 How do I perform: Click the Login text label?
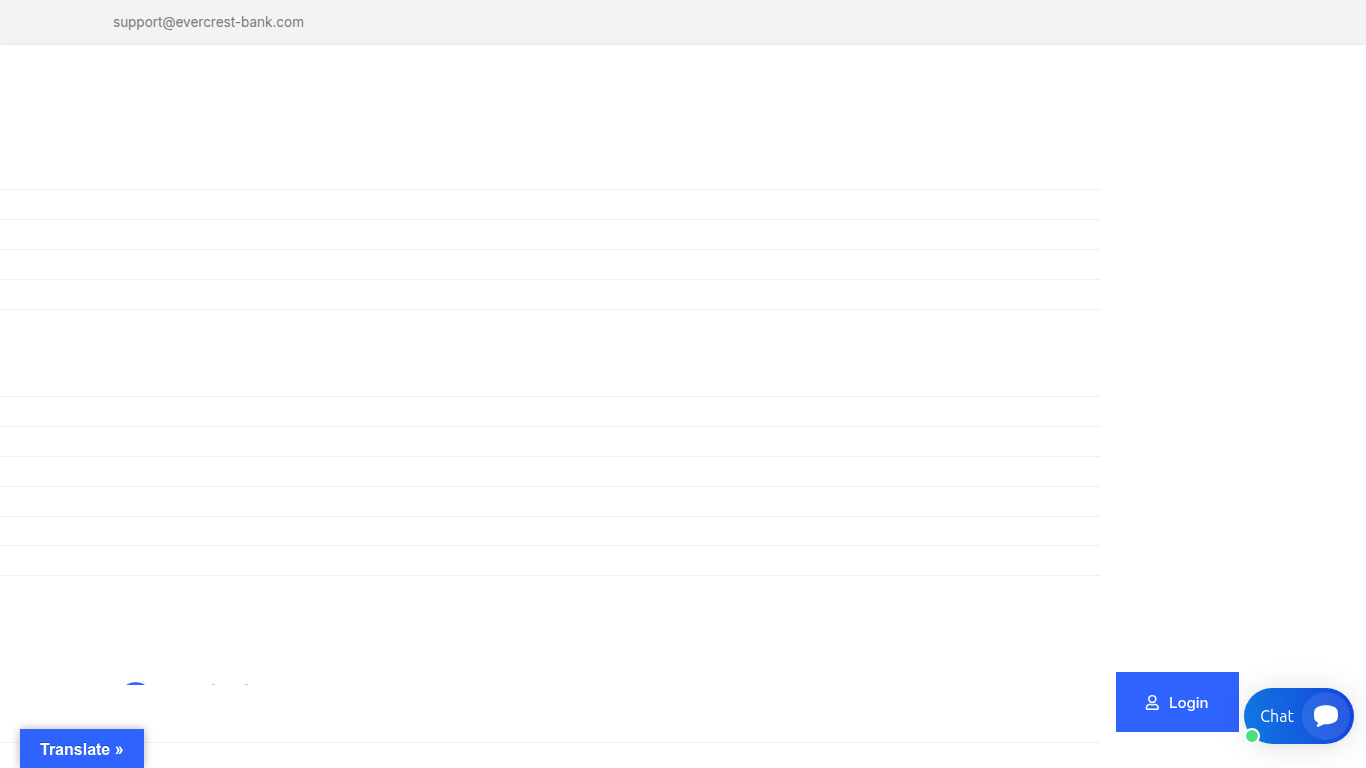1188,703
